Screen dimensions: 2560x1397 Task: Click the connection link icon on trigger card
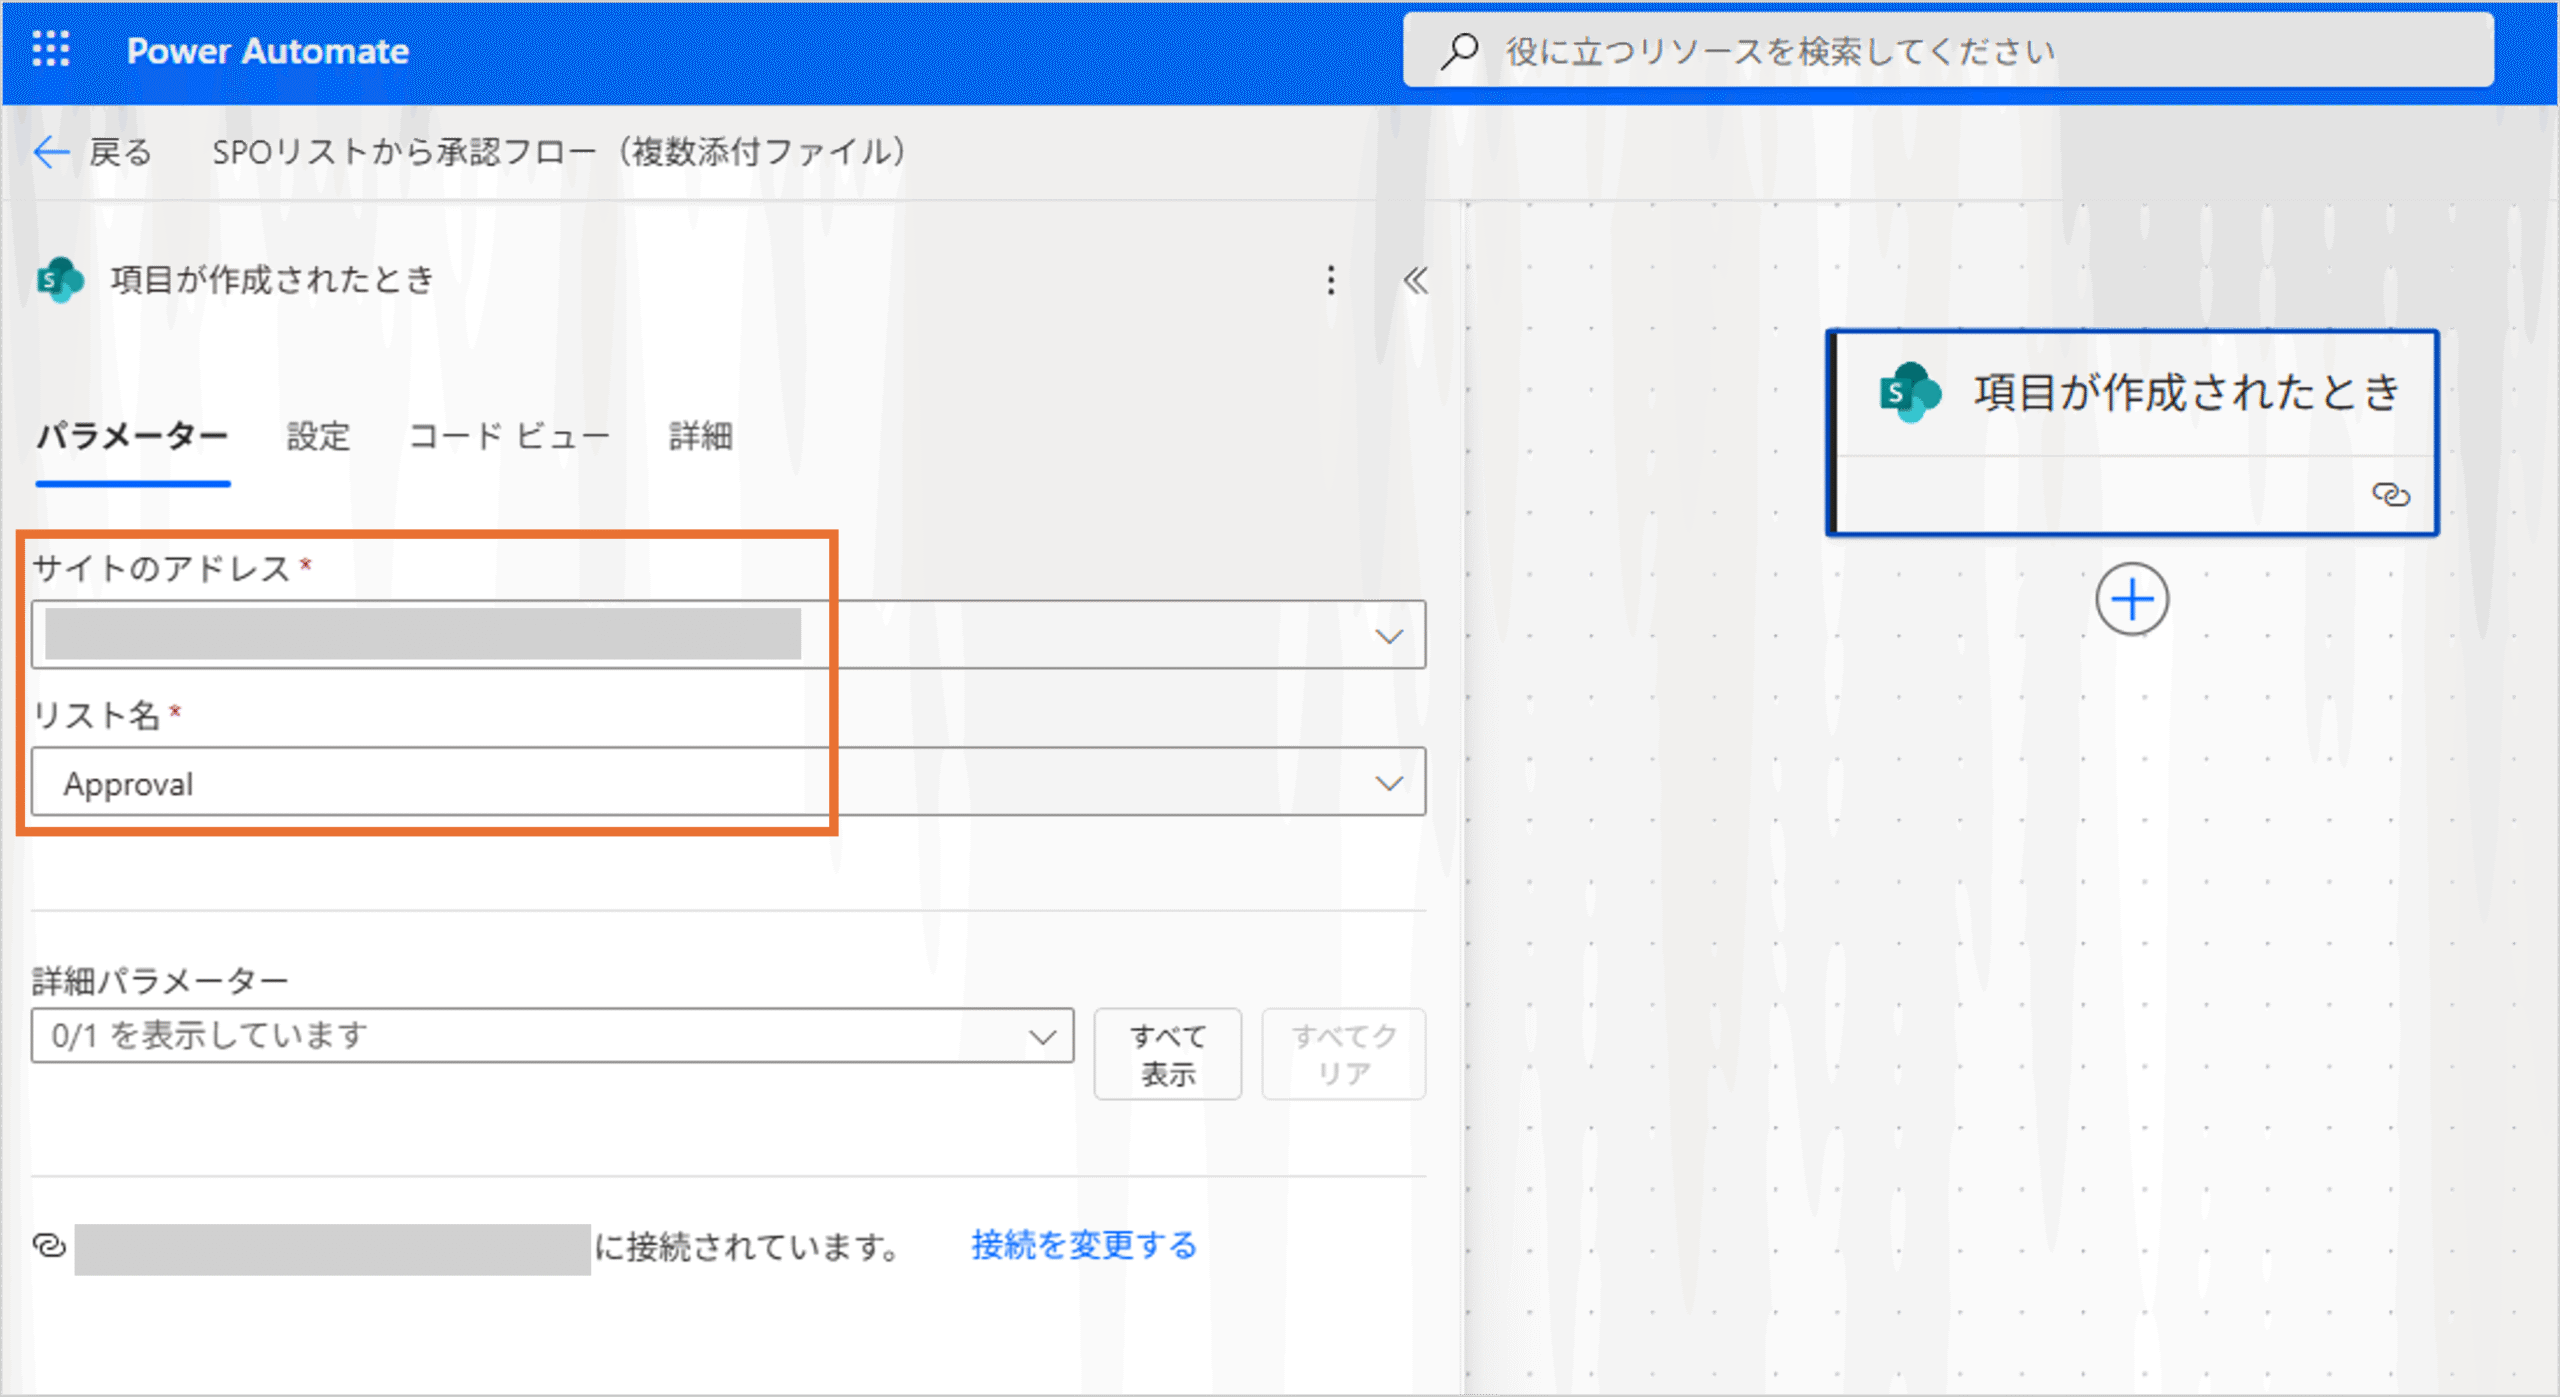[x=2390, y=494]
